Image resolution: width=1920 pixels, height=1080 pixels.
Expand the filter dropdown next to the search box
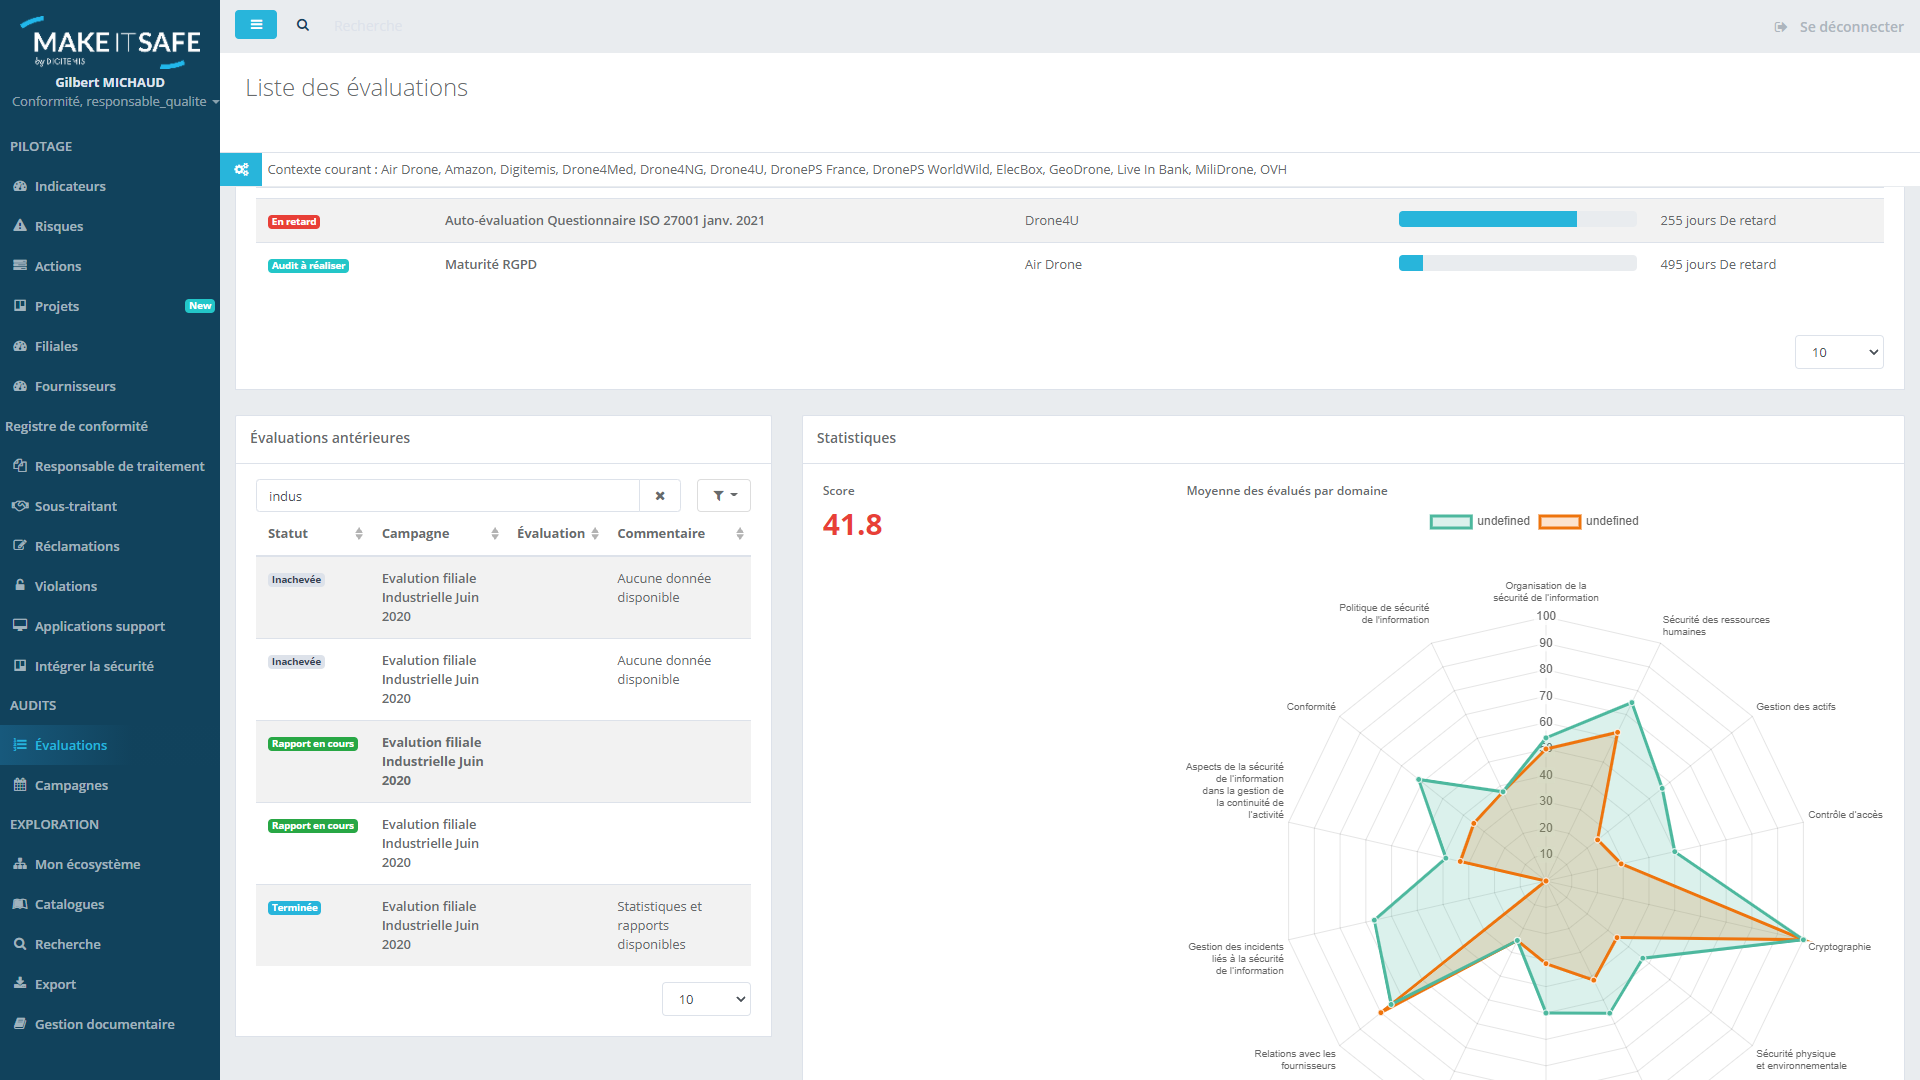723,495
